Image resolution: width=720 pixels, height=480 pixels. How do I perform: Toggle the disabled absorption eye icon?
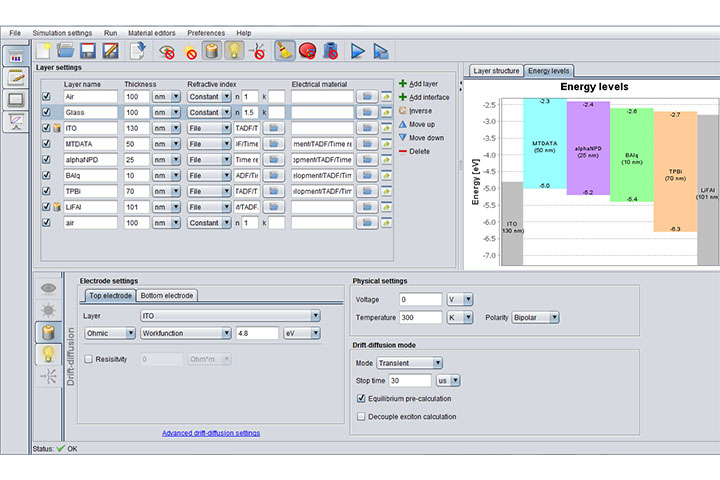point(167,51)
